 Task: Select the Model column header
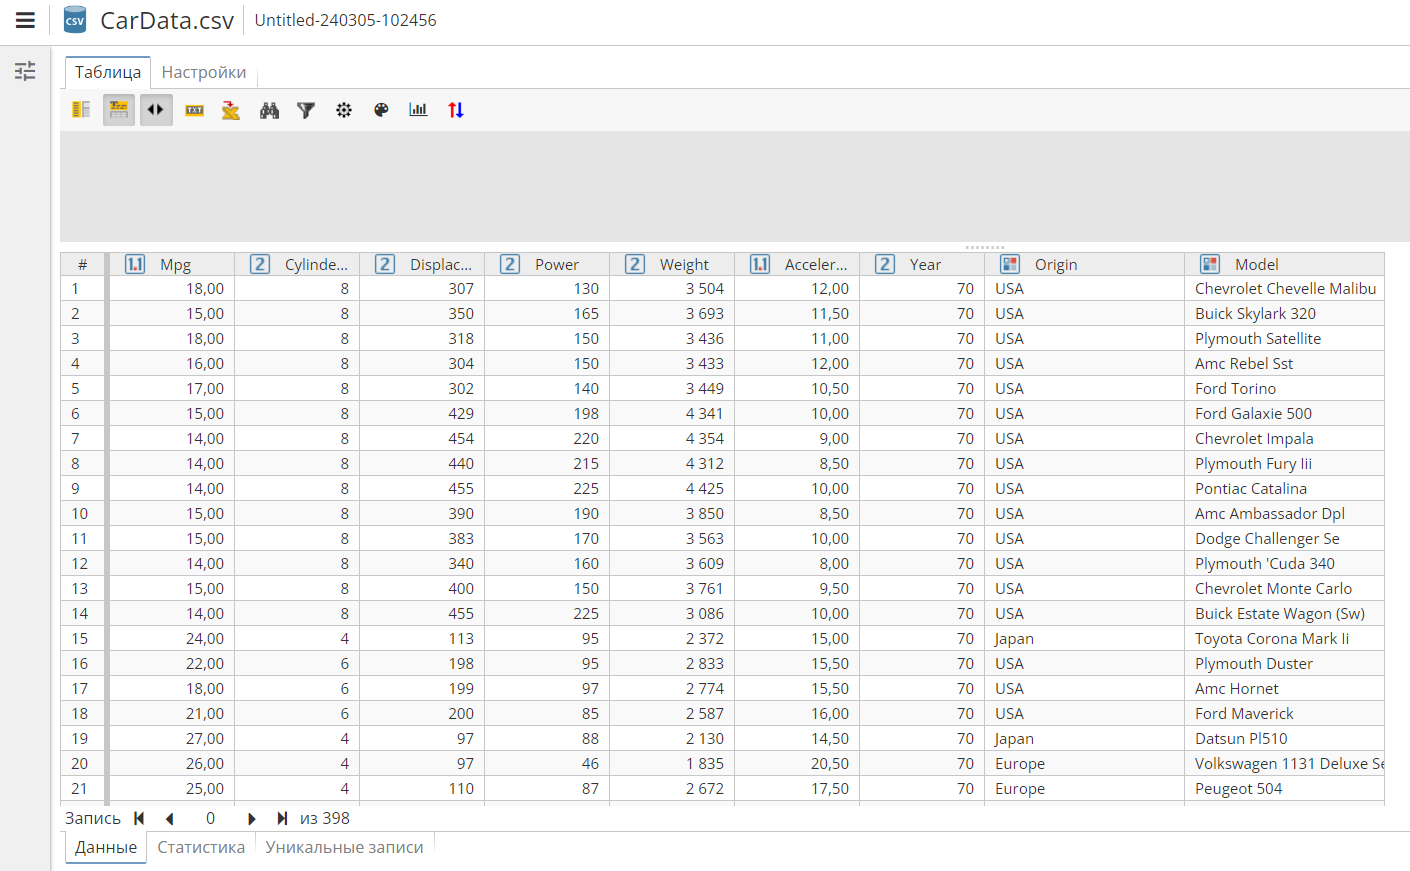pyautogui.click(x=1285, y=264)
